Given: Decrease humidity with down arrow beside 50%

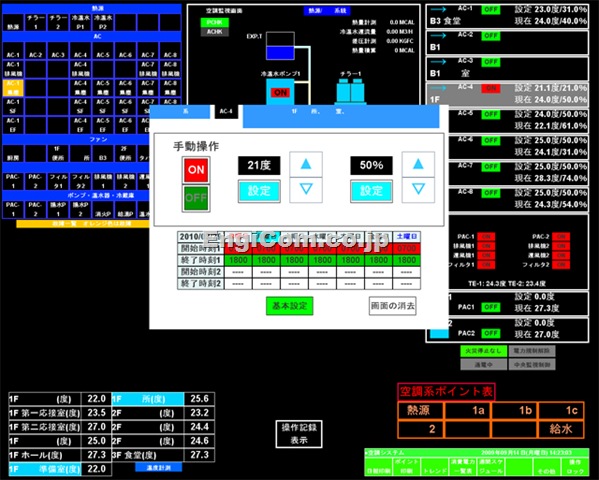Looking at the screenshot, I should tap(418, 190).
